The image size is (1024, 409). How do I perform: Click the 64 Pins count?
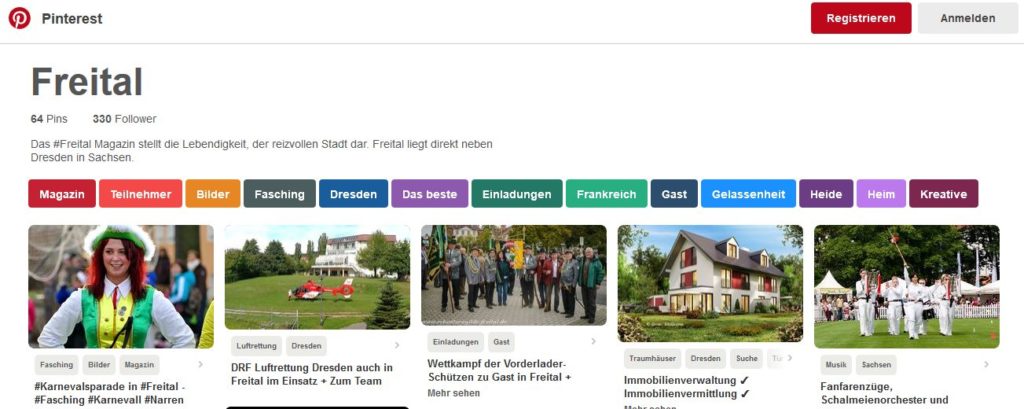49,119
